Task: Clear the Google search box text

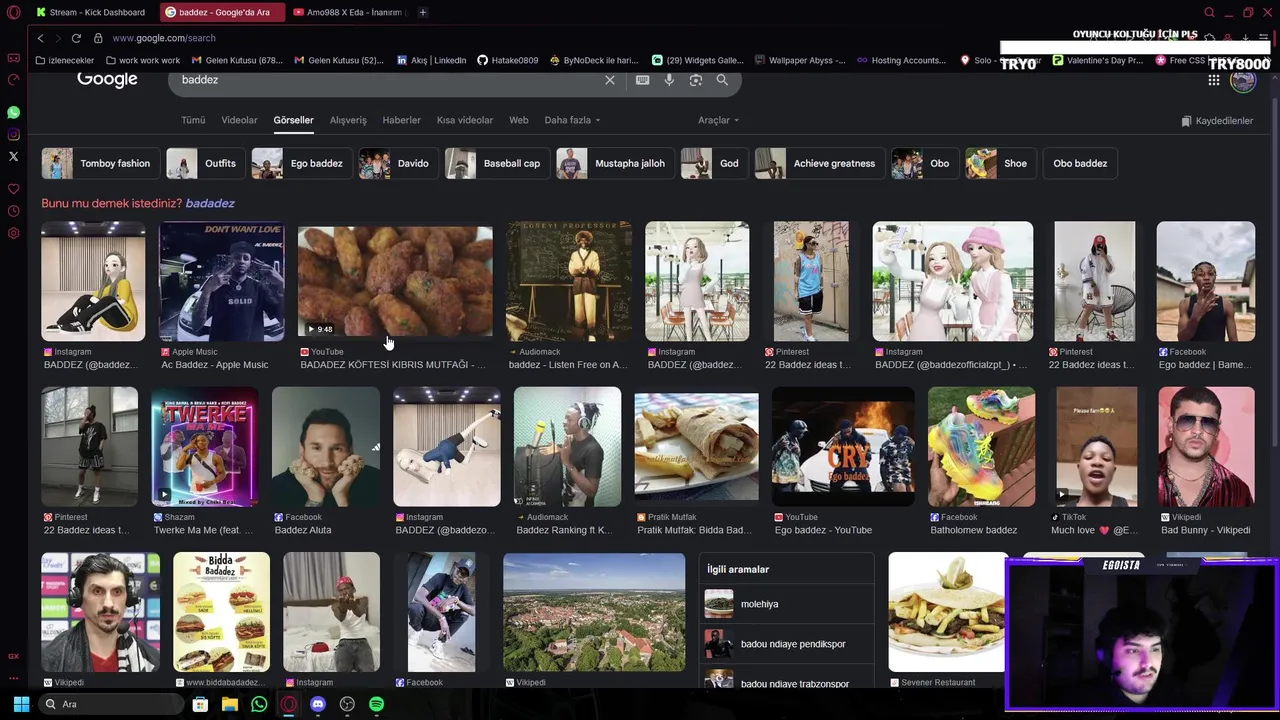Action: (610, 80)
